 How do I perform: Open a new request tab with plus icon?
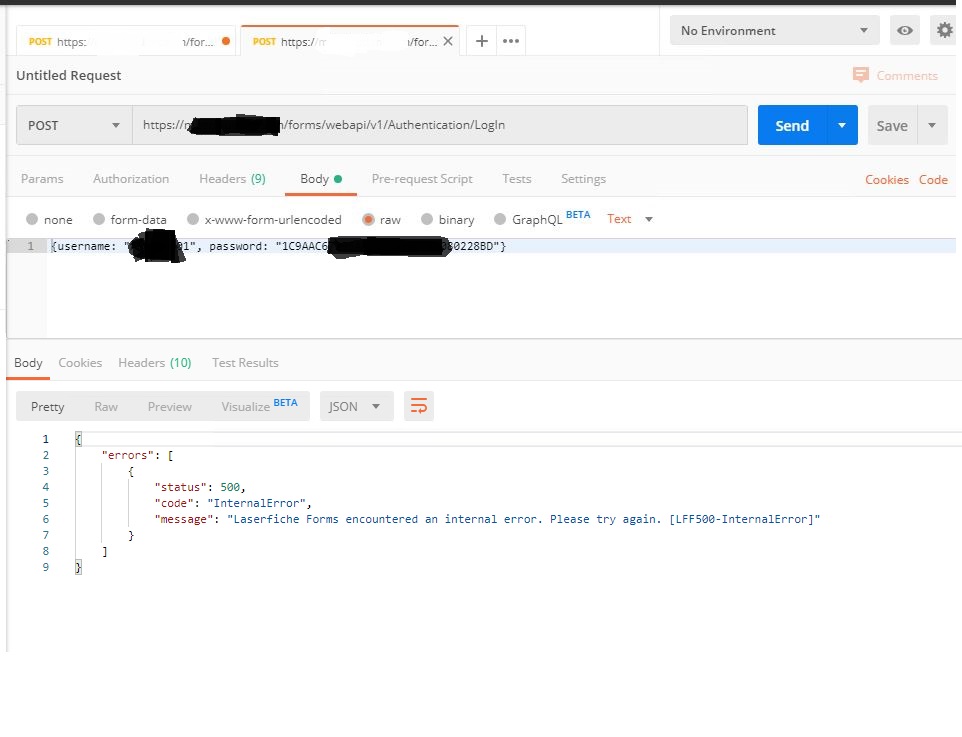click(x=482, y=41)
